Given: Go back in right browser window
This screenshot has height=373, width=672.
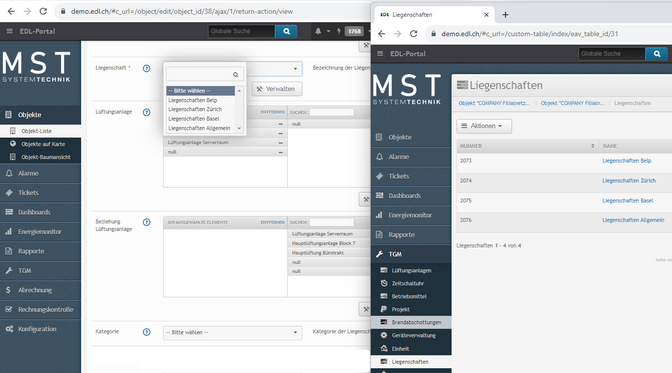Looking at the screenshot, I should click(381, 33).
